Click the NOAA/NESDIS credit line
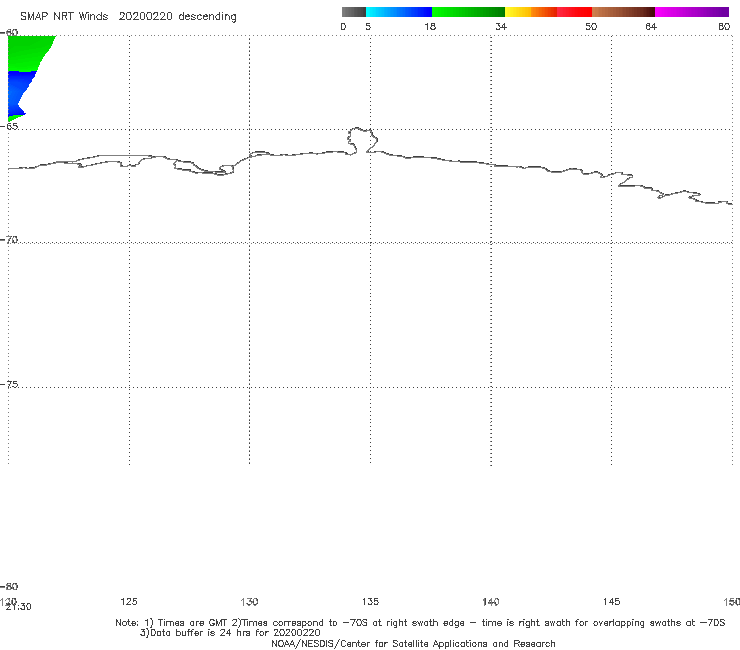This screenshot has height=650, width=740. pyautogui.click(x=413, y=643)
